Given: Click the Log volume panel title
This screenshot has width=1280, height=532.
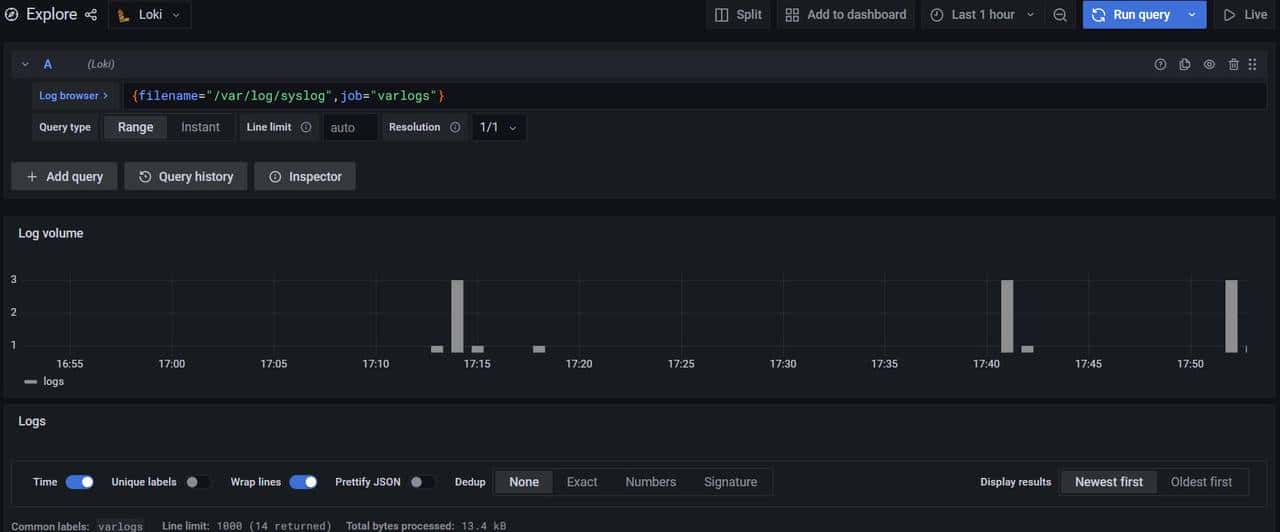Looking at the screenshot, I should point(51,233).
